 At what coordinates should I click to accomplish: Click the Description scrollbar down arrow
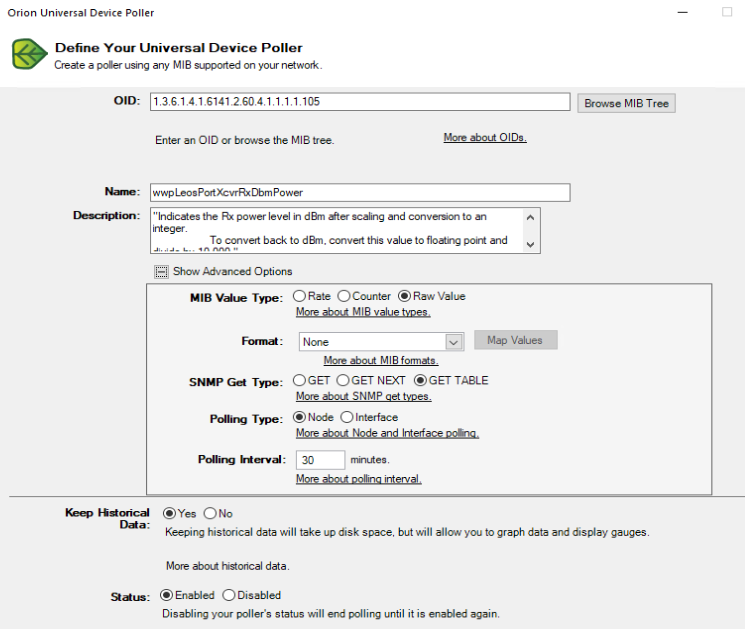pyautogui.click(x=531, y=244)
